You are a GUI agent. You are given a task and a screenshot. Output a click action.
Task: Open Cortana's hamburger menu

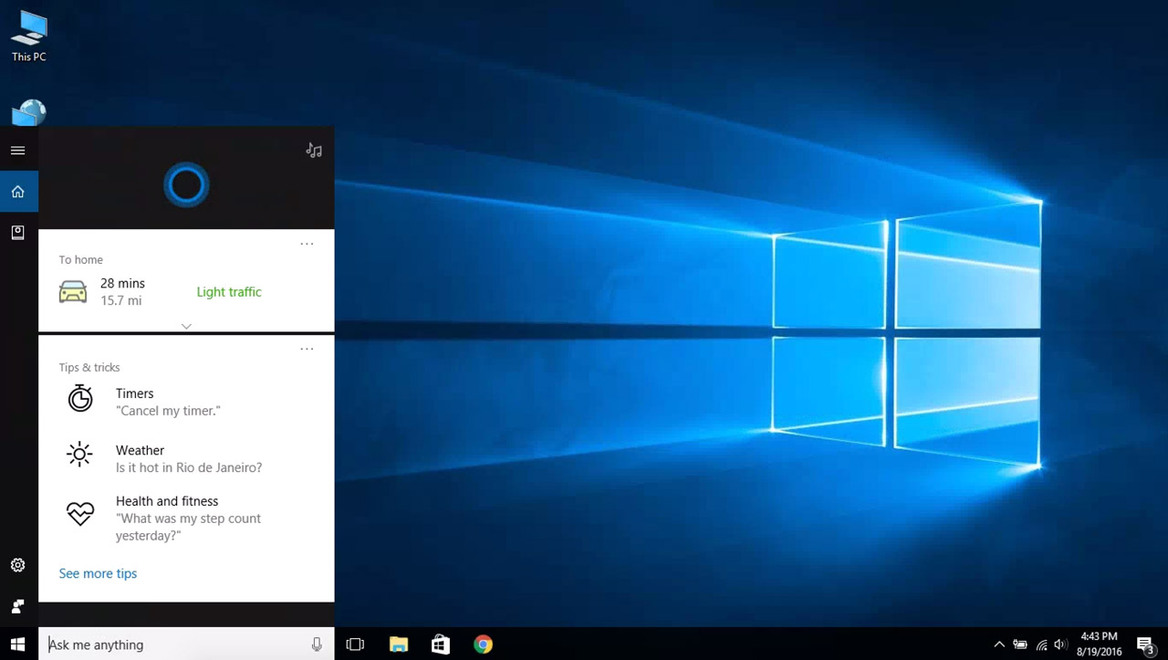click(x=17, y=150)
